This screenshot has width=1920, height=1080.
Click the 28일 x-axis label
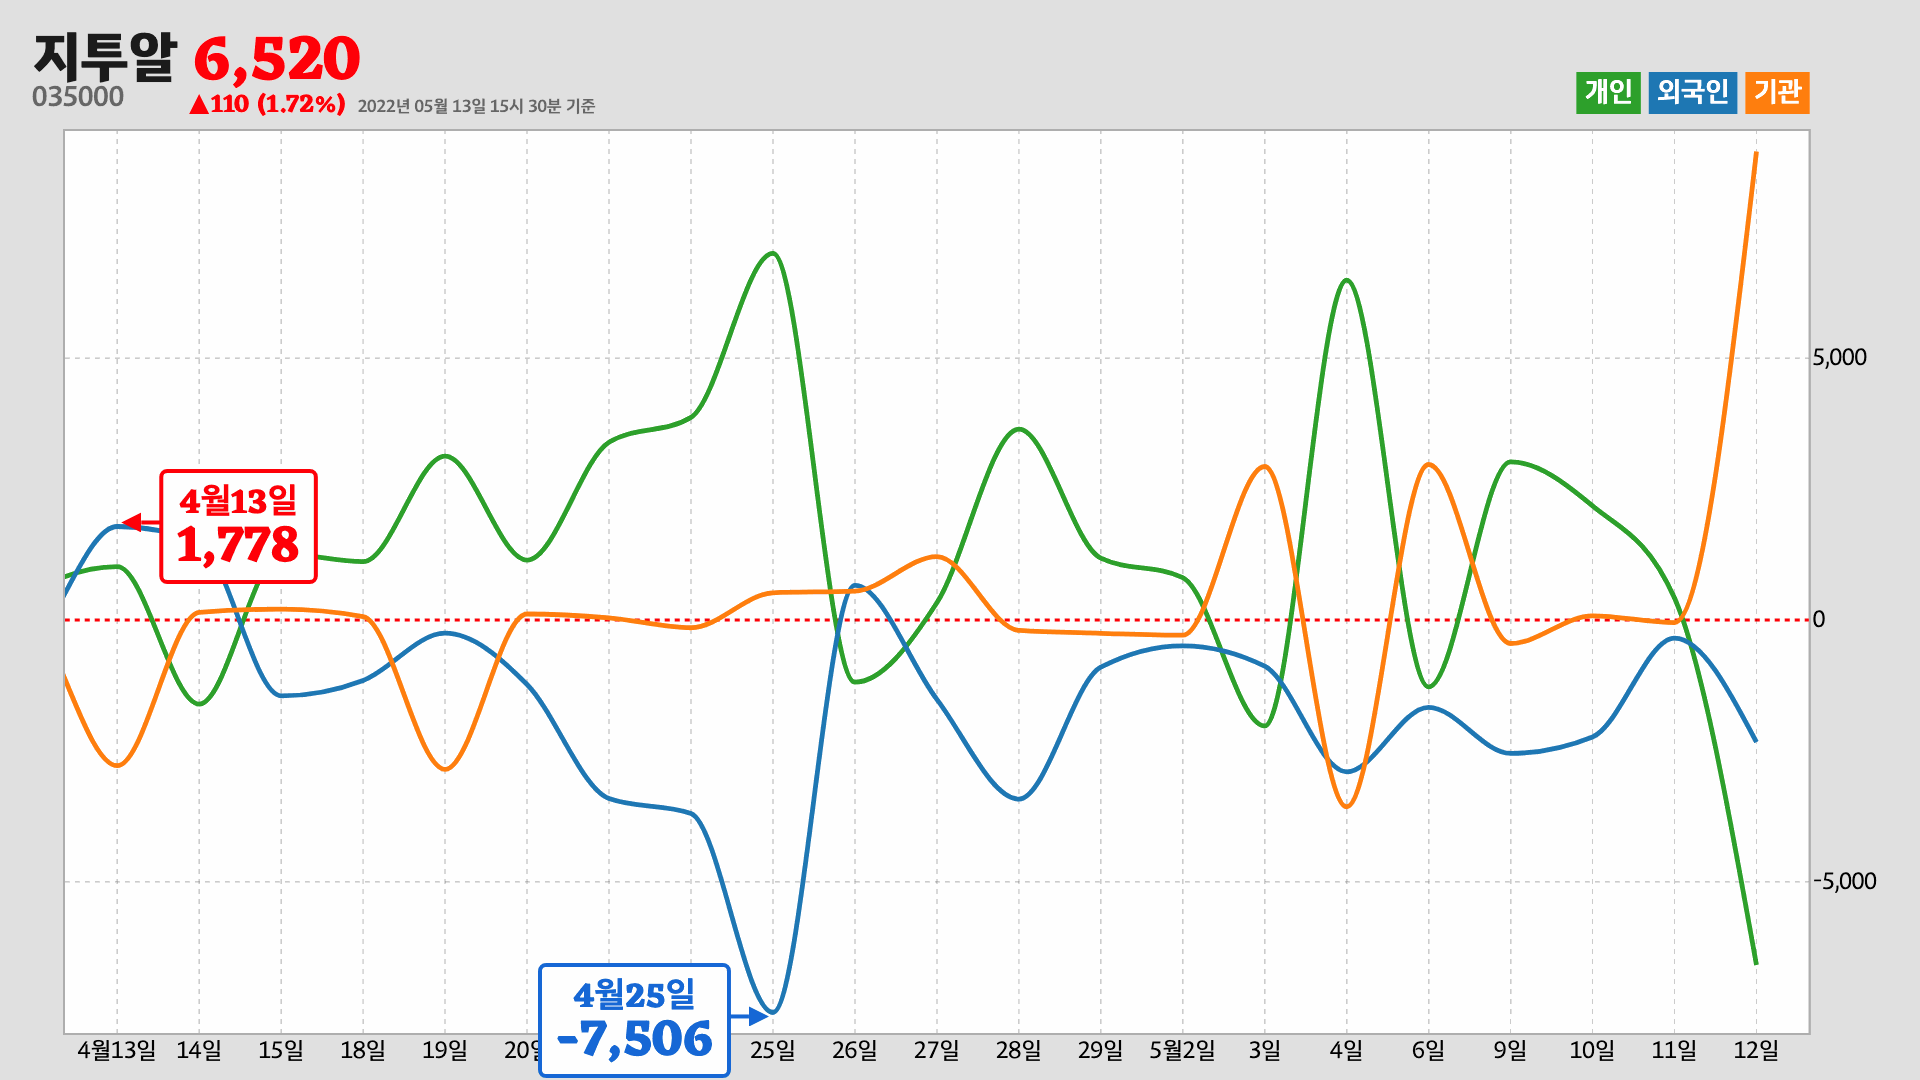tap(1019, 1050)
